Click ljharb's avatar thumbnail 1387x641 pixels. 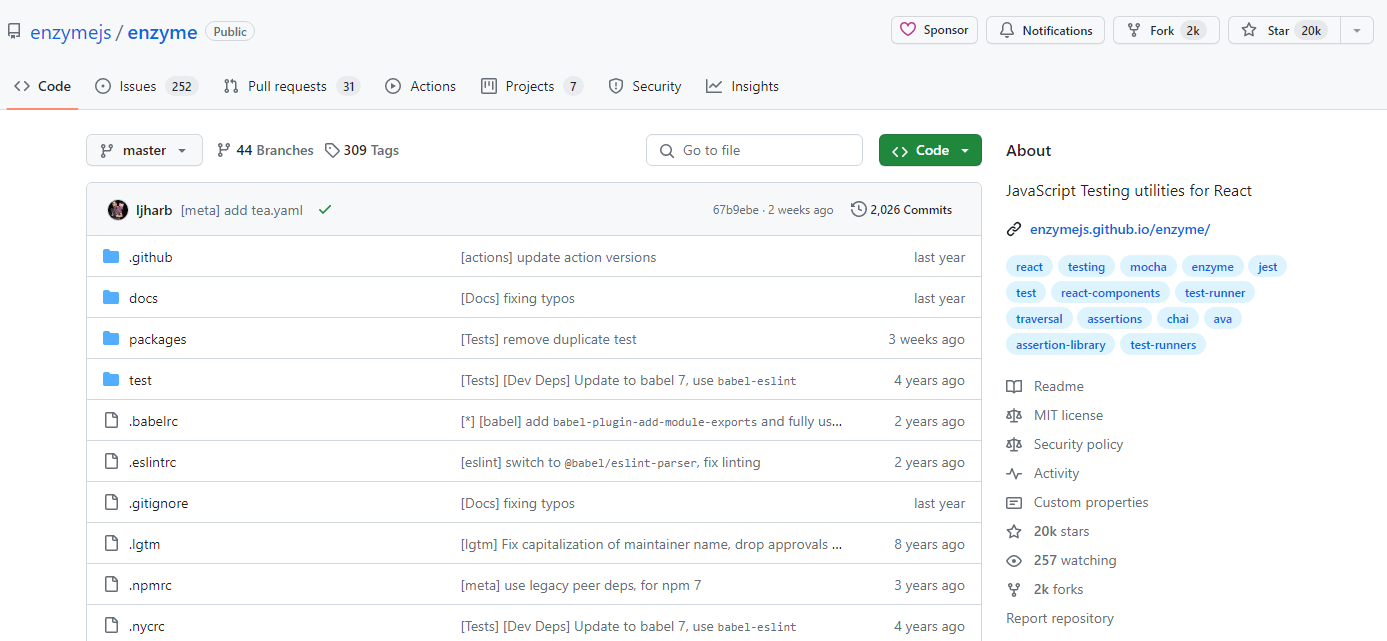click(x=118, y=209)
